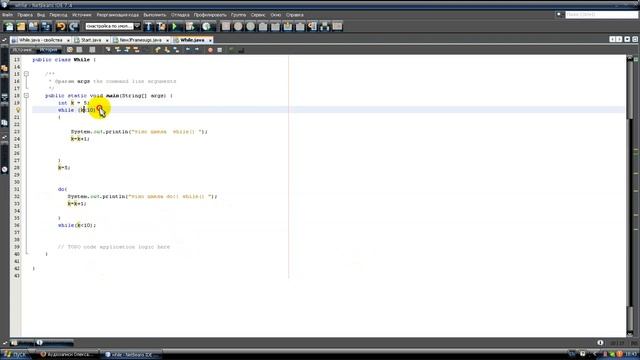Open the Группа menu
This screenshot has width=640, height=360.
(x=238, y=15)
